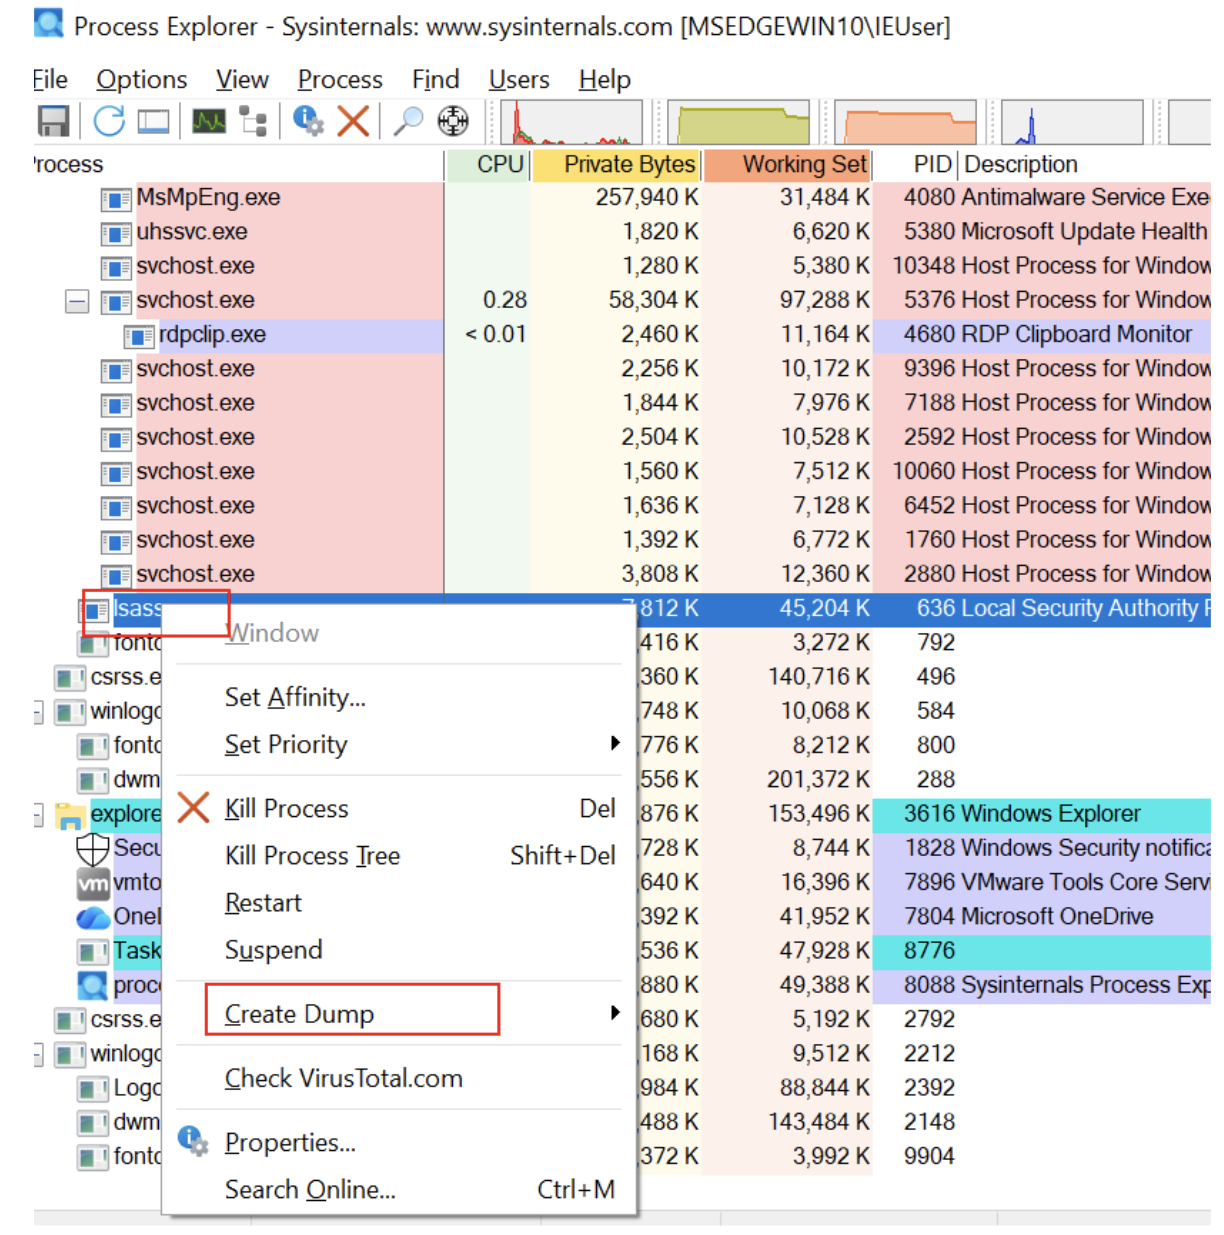This screenshot has width=1224, height=1235.
Task: Click Check VirusTotal.com menu entry
Action: 343,1078
